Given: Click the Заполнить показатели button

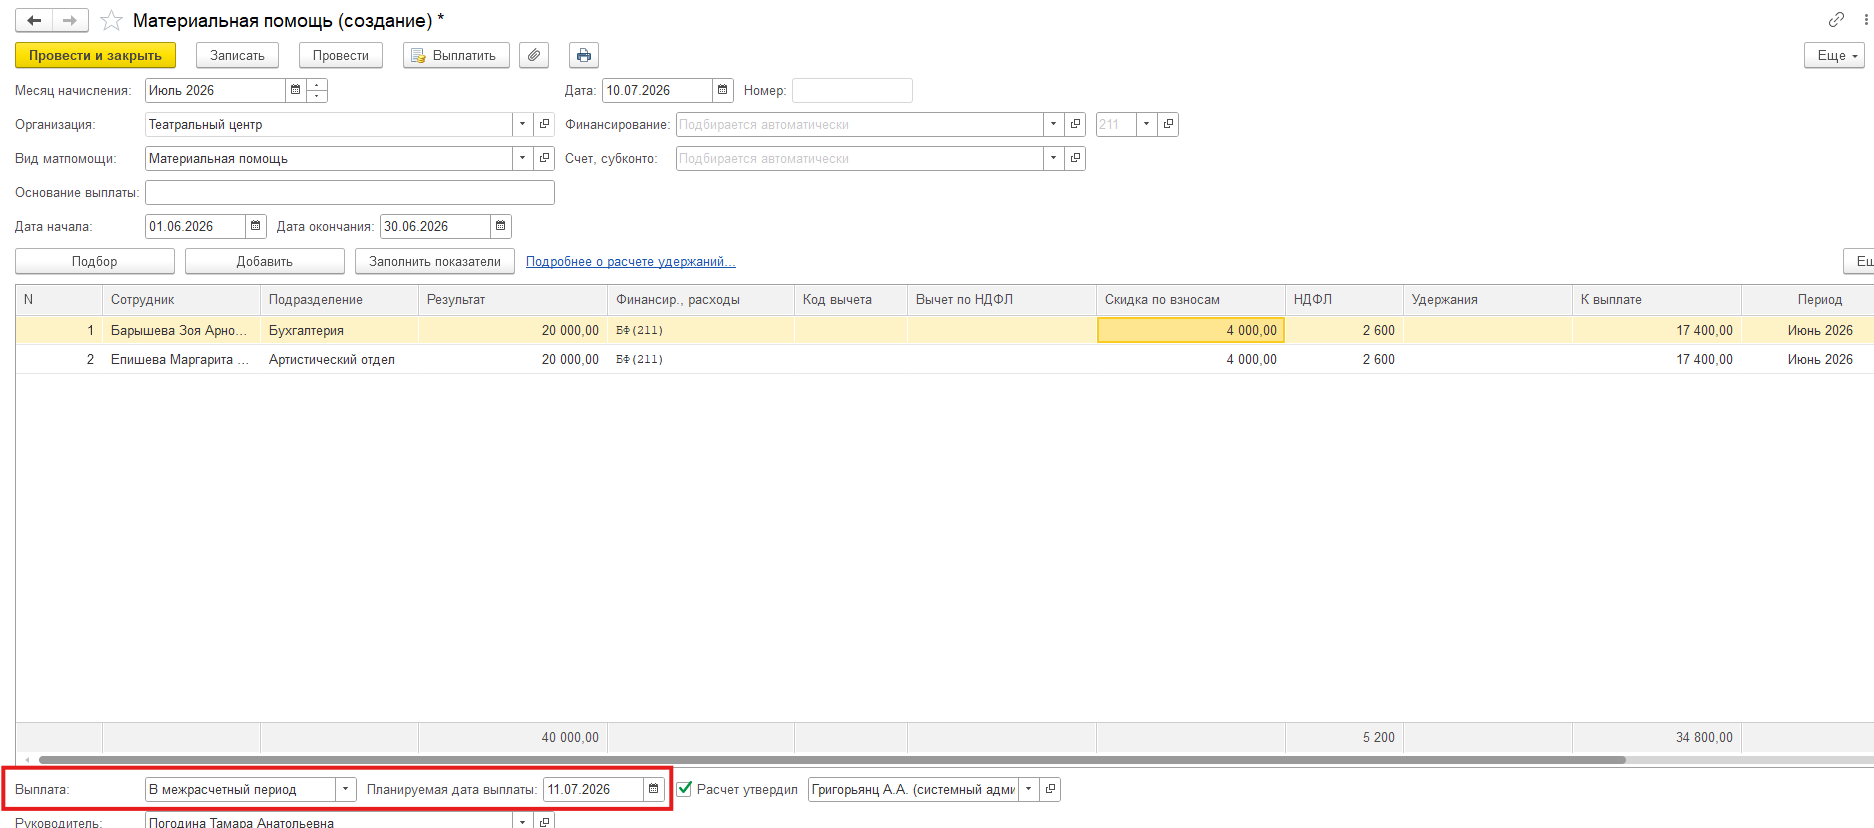Looking at the screenshot, I should (435, 261).
